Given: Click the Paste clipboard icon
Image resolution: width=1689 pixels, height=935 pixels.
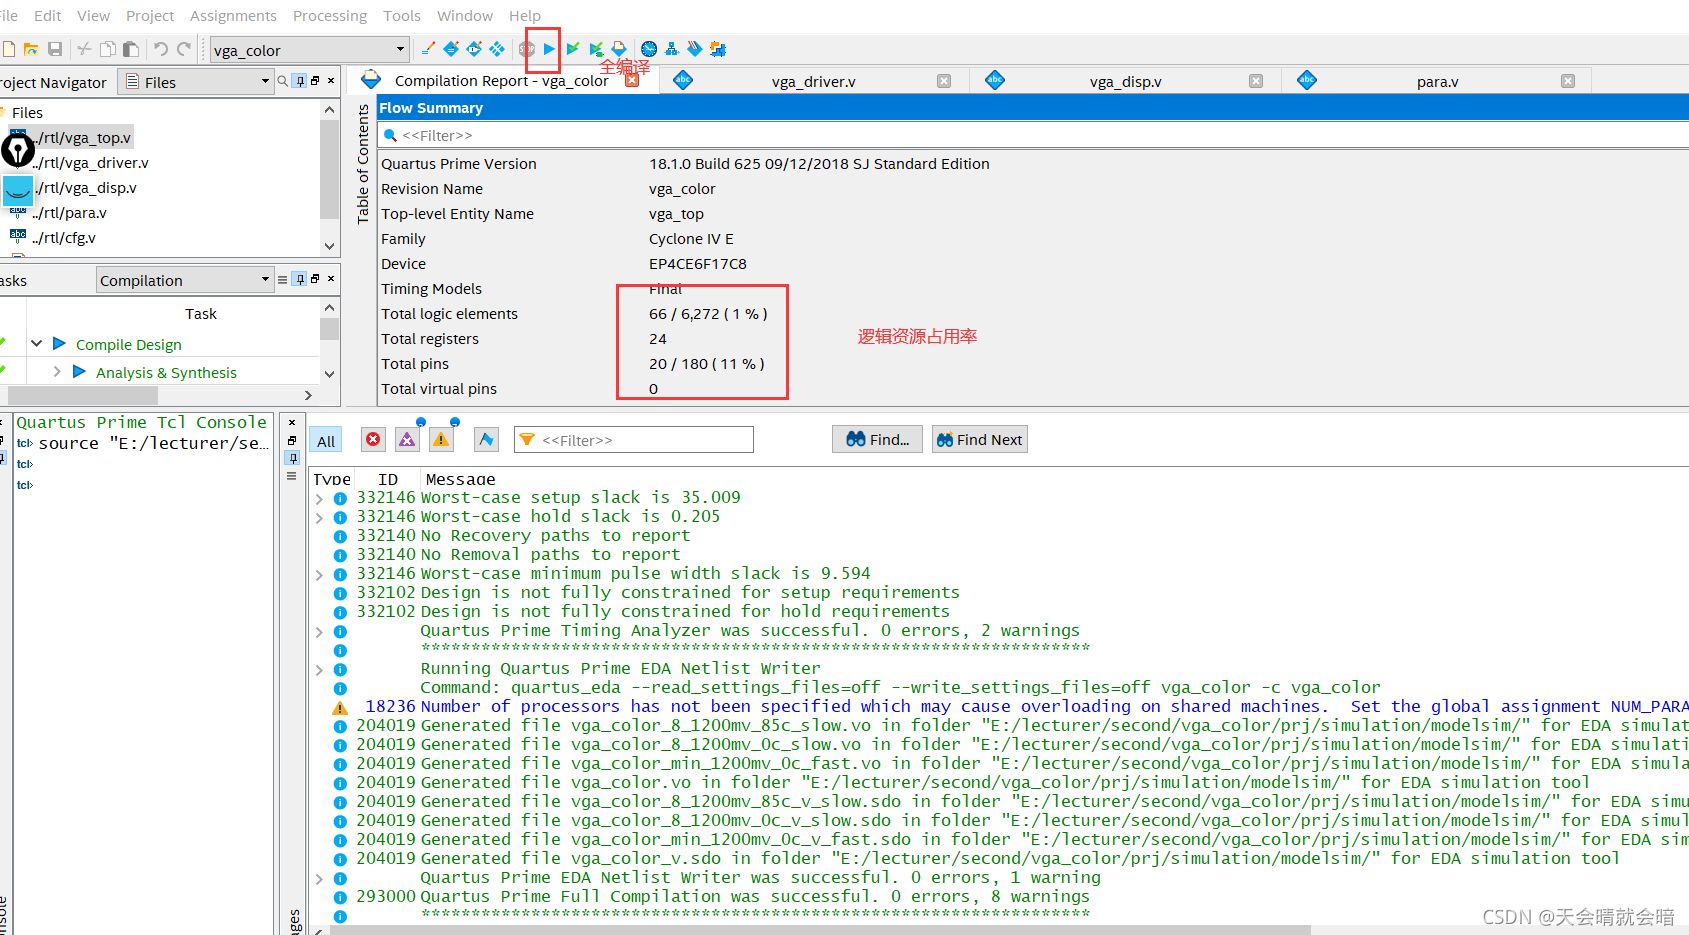Looking at the screenshot, I should [130, 49].
